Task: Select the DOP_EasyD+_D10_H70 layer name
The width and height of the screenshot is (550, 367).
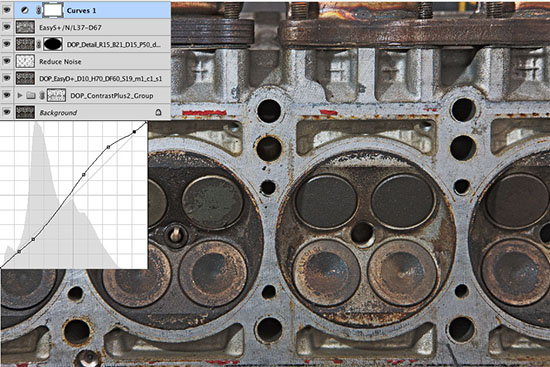Action: click(x=101, y=79)
